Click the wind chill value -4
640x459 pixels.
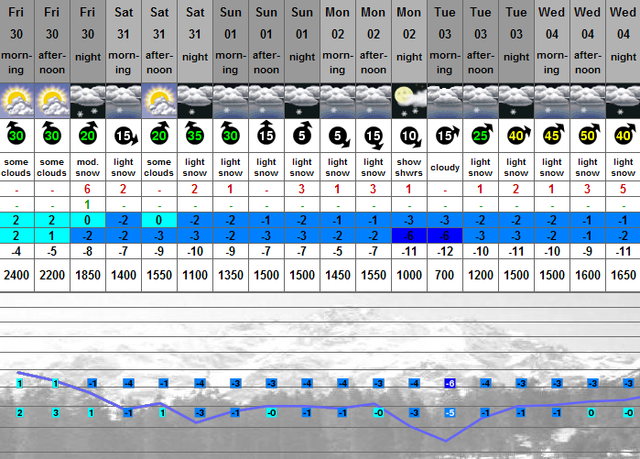click(x=16, y=252)
